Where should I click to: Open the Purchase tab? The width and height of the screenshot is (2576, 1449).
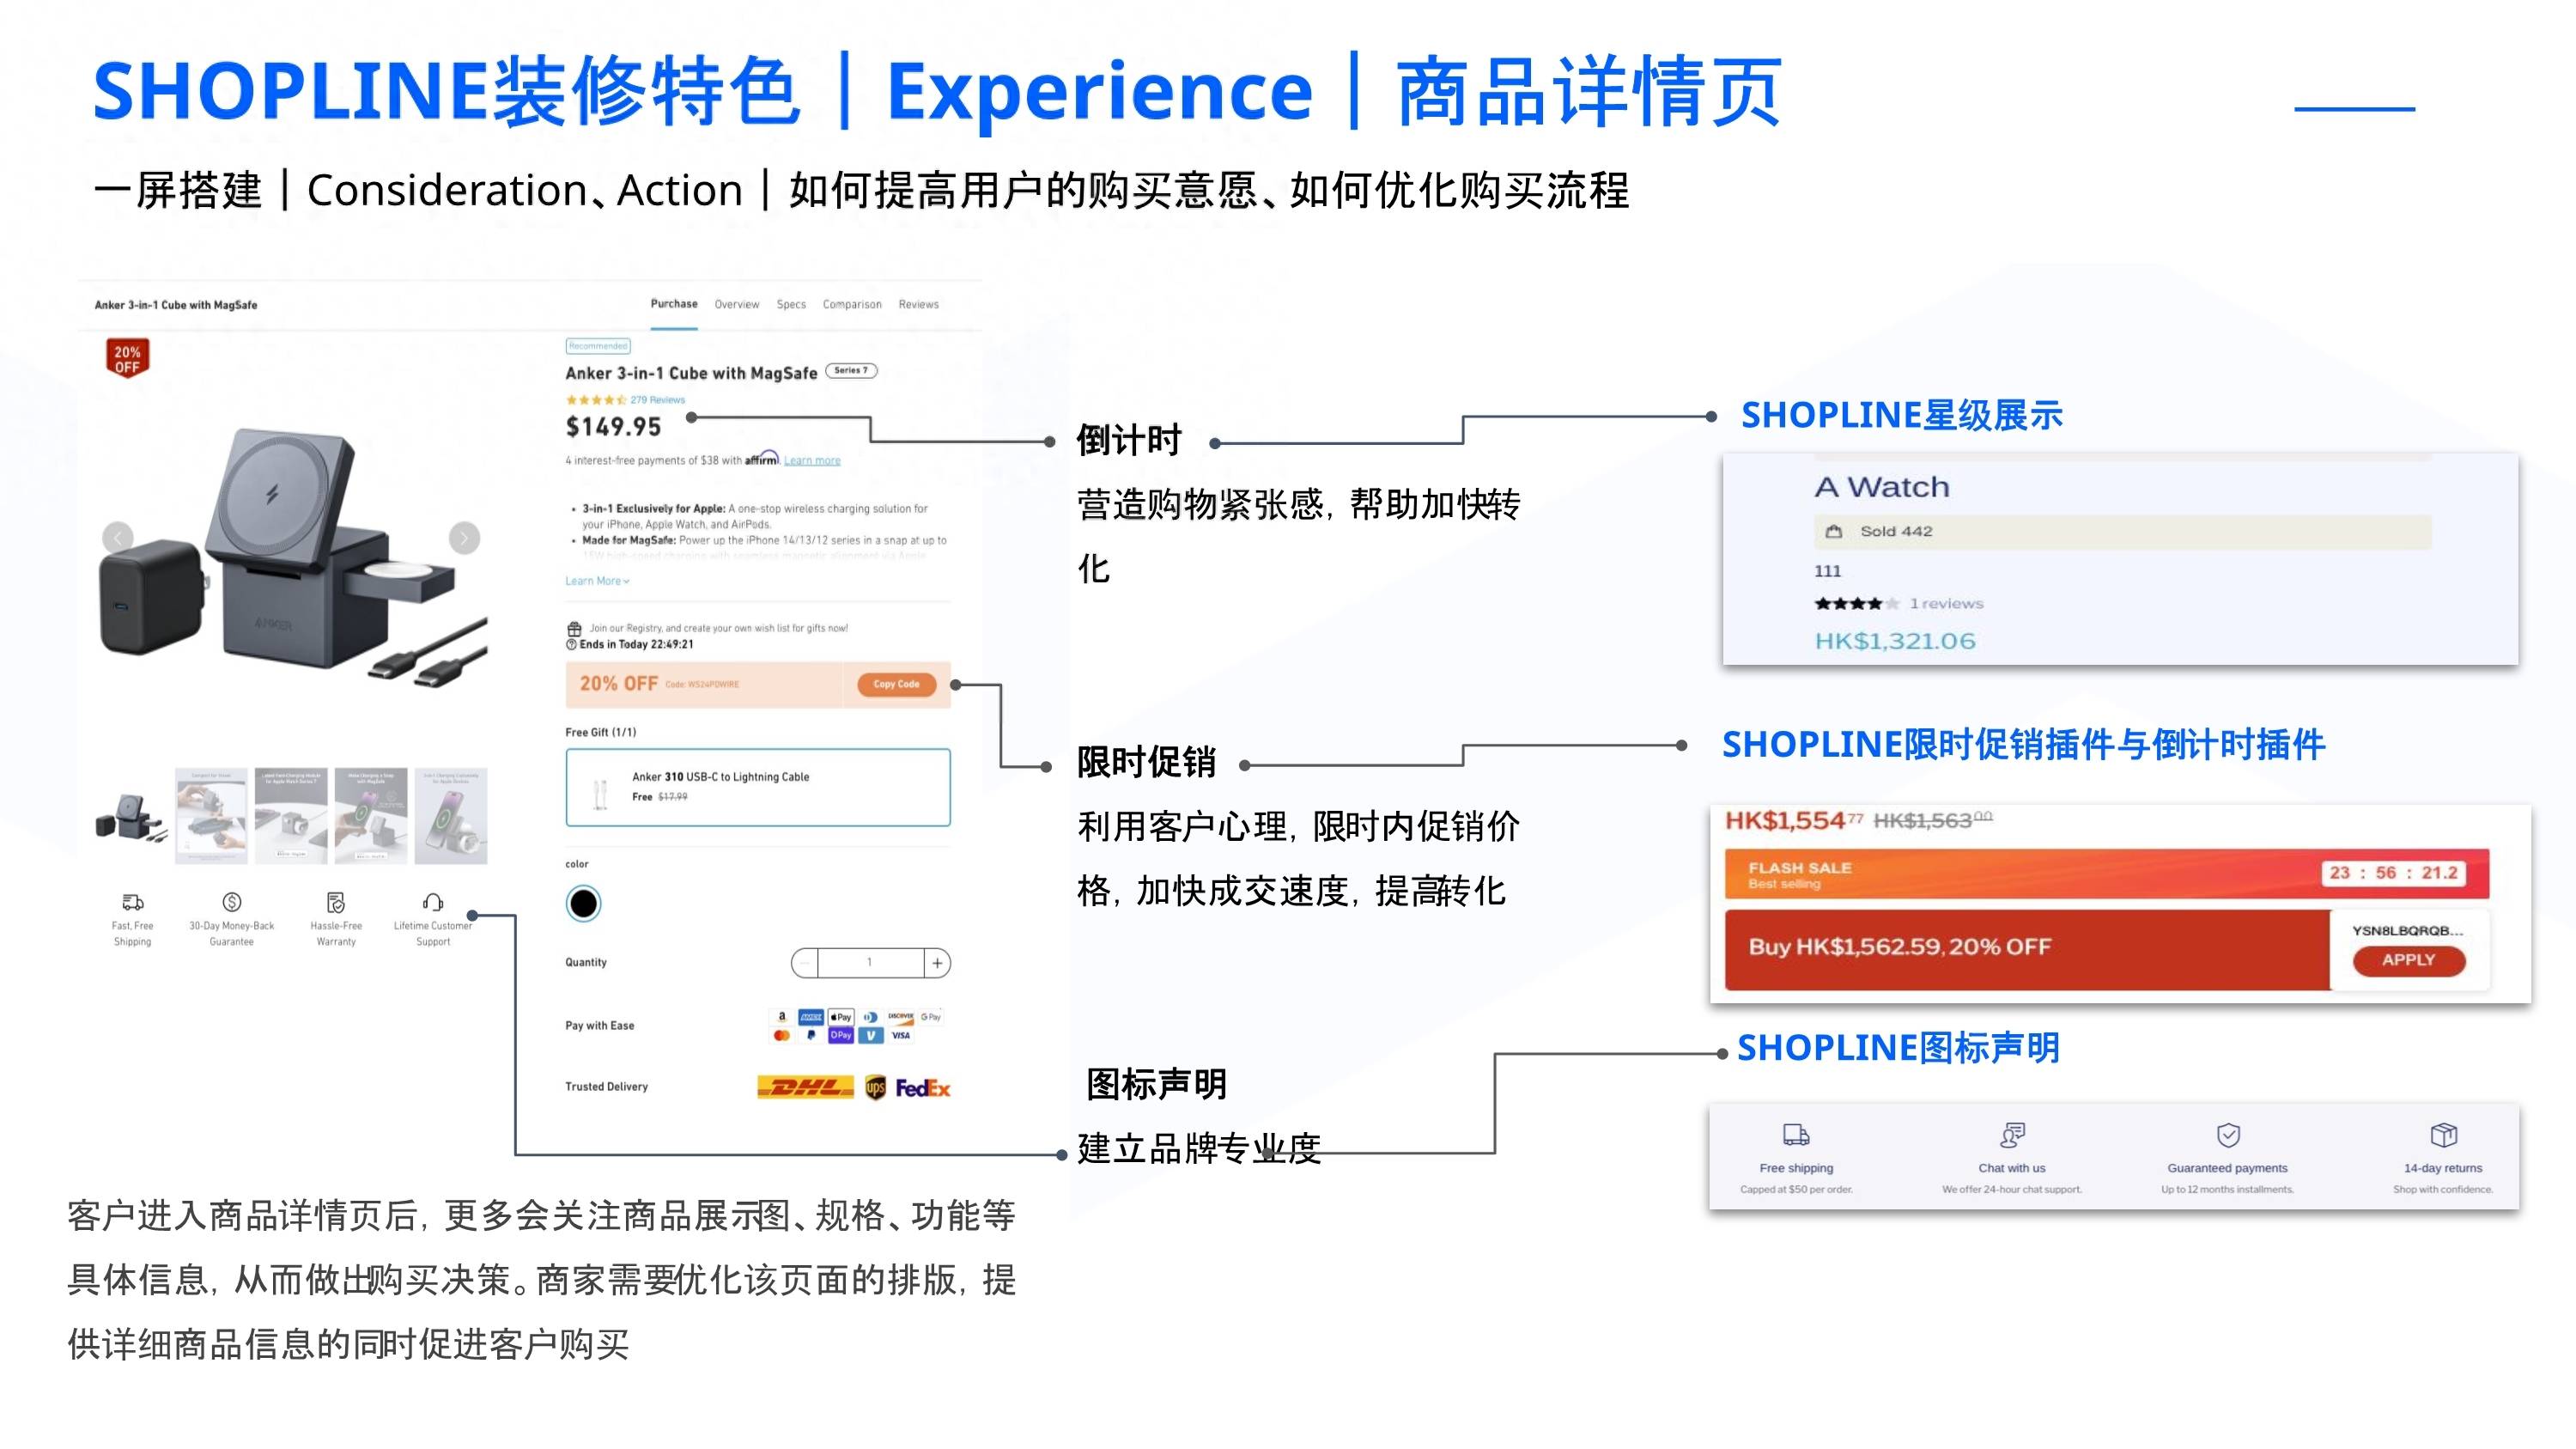coord(674,304)
